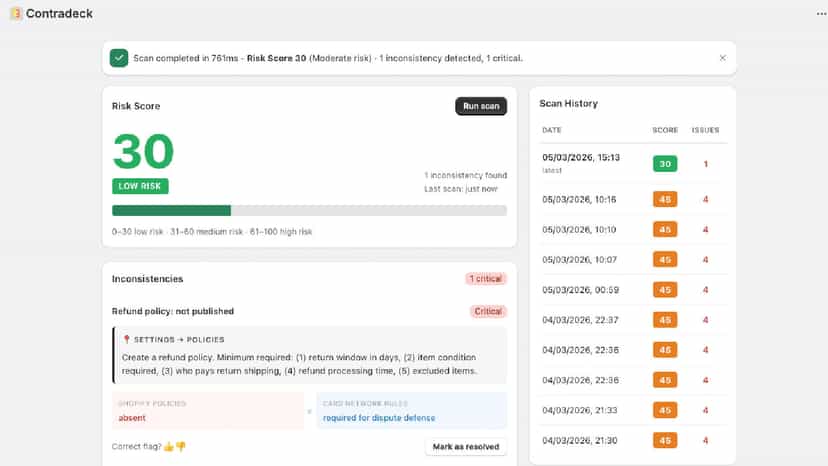Click the orange 45 badge for 05/03/2026, 10:16
This screenshot has height=466, width=828.
(x=665, y=199)
